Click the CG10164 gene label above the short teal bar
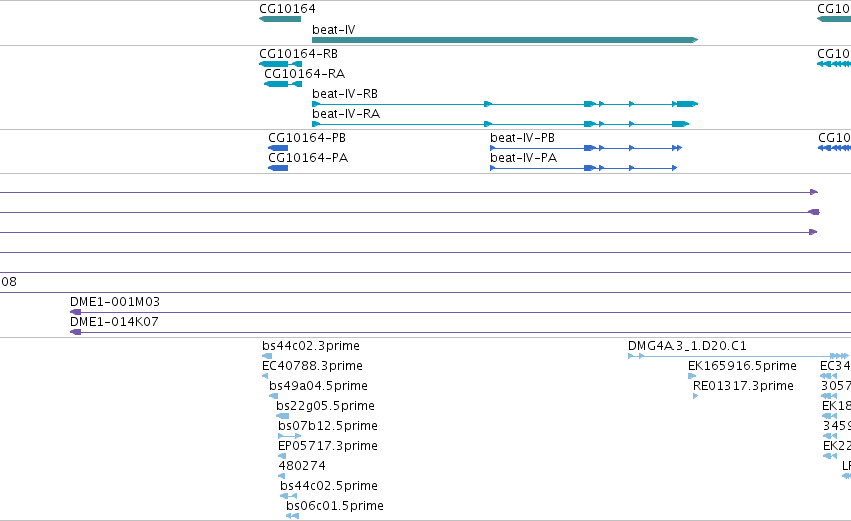The image size is (851, 521). coord(288,9)
